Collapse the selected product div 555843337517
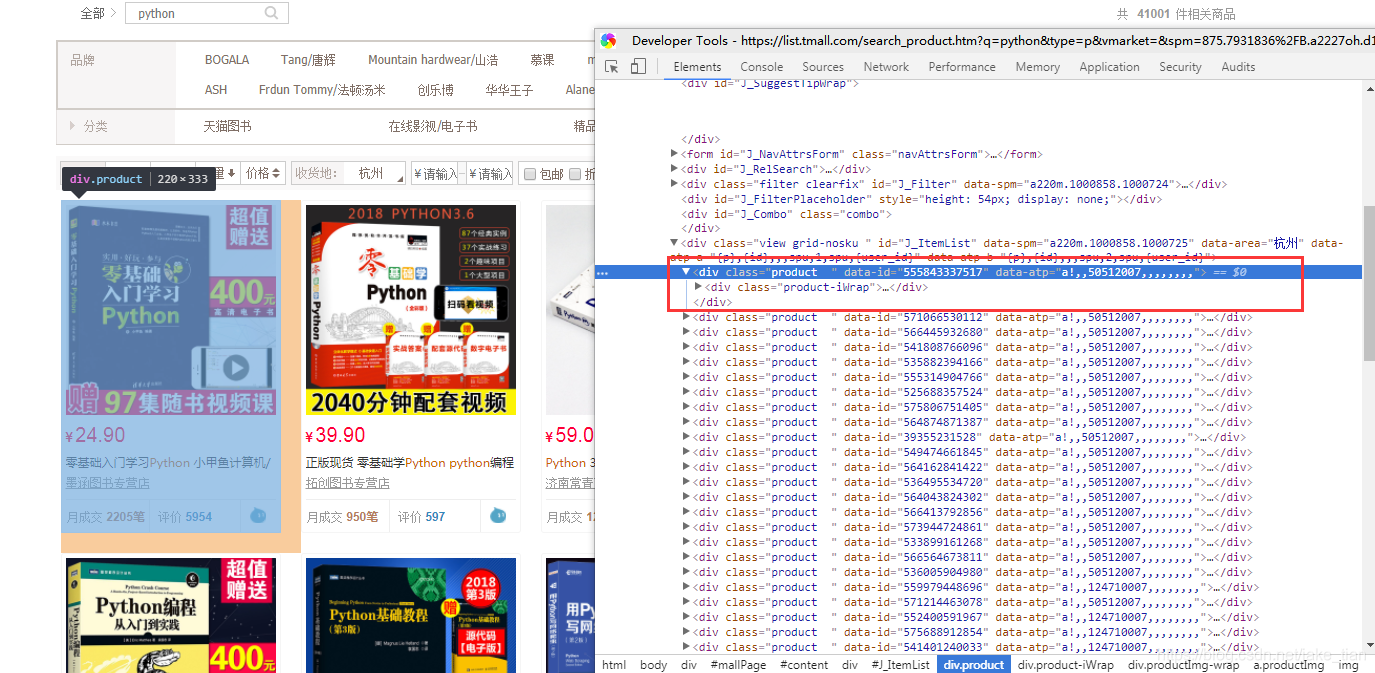 [x=686, y=272]
